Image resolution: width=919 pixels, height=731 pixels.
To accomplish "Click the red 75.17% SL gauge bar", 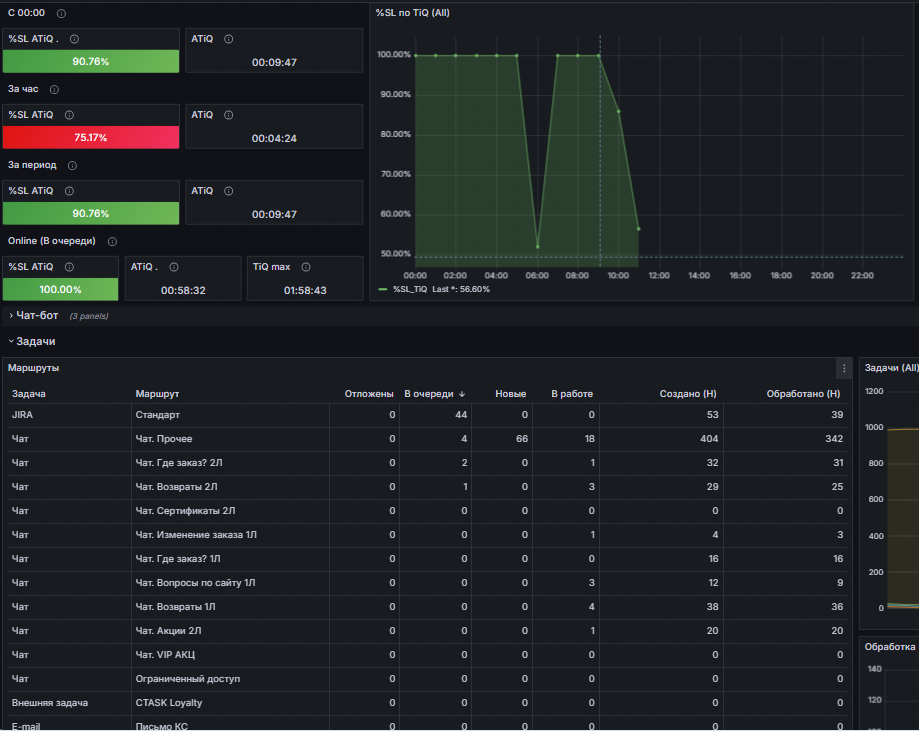I will click(x=91, y=137).
